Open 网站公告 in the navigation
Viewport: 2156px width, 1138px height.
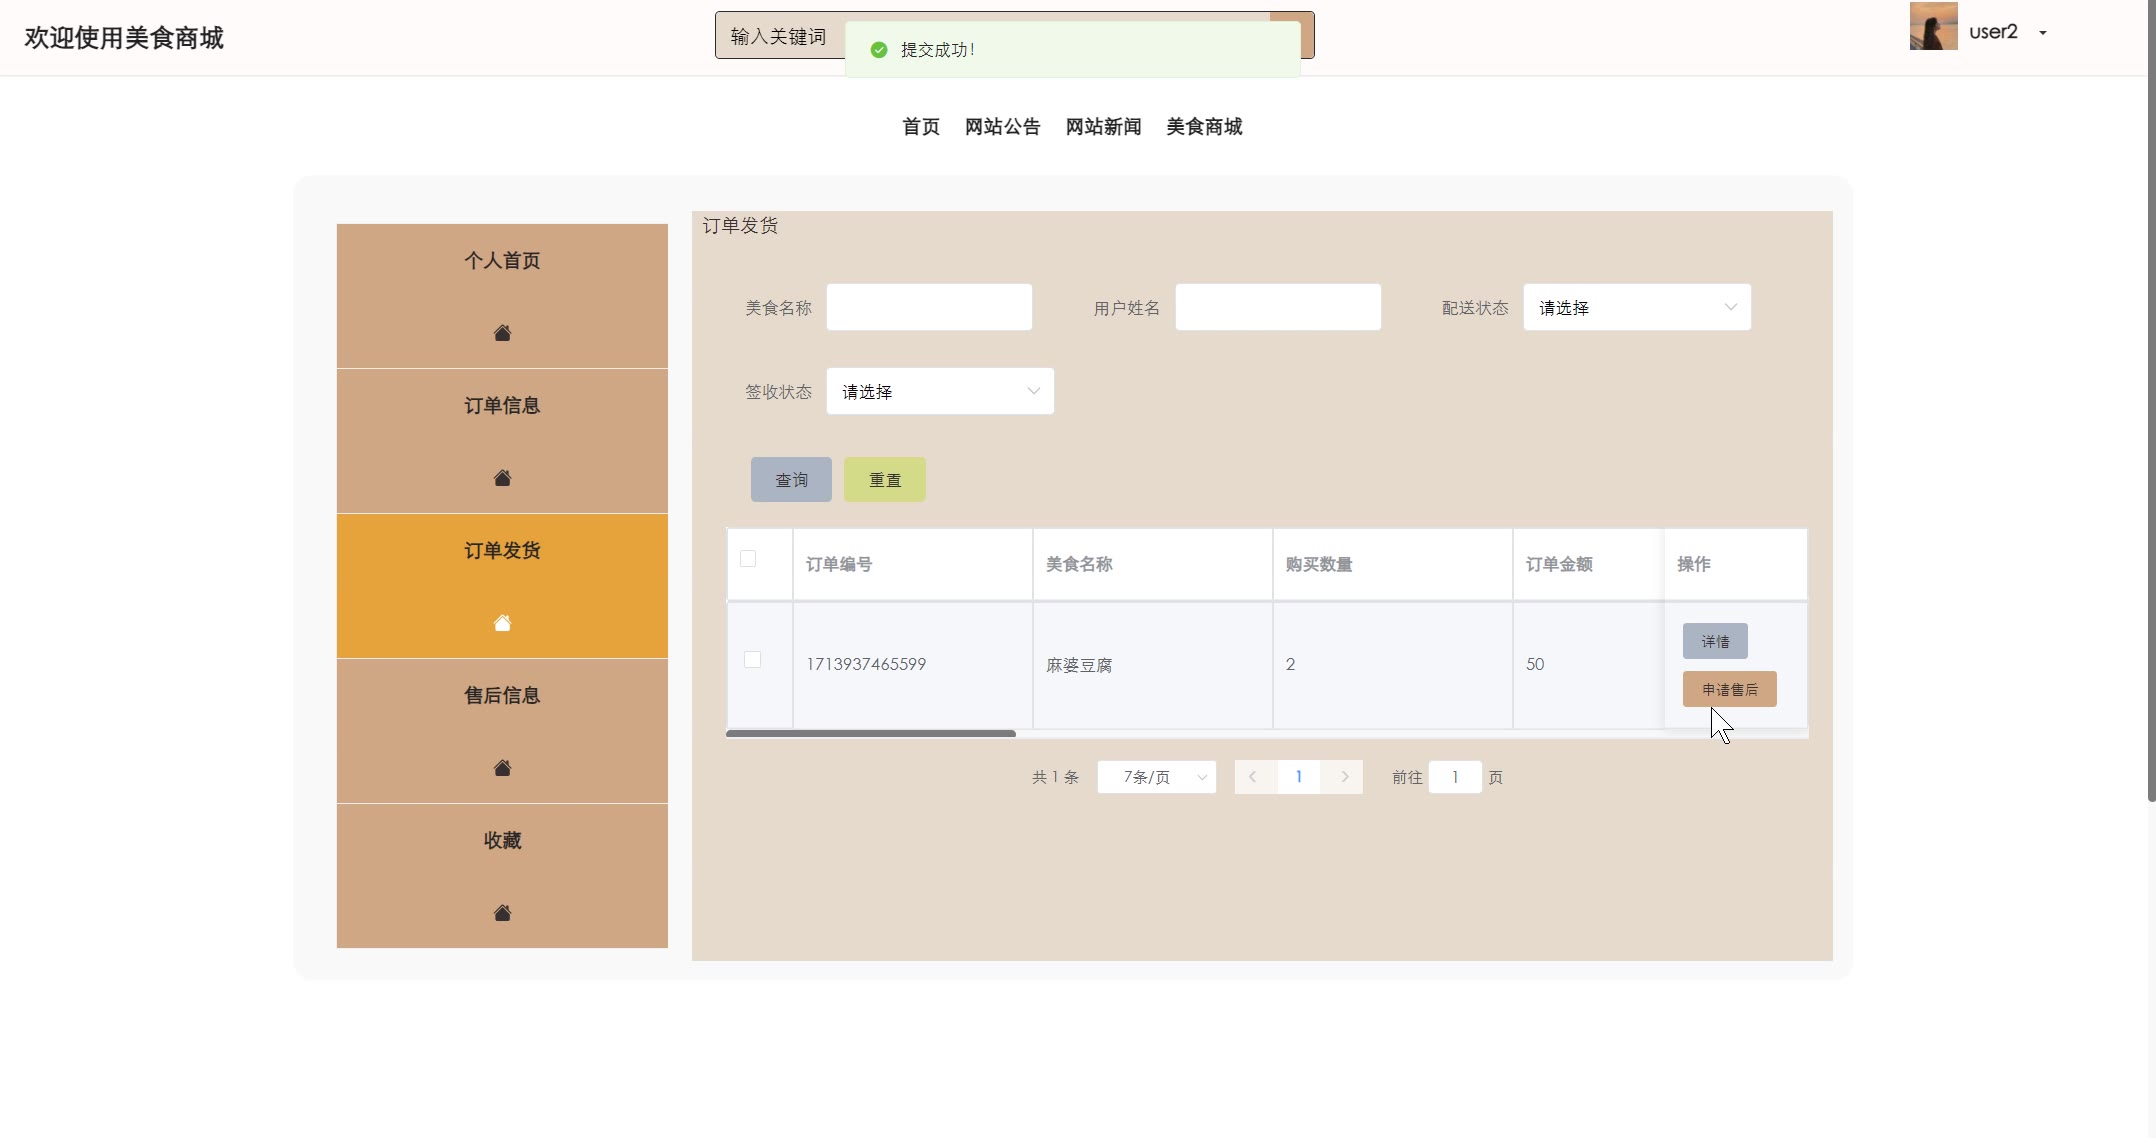[1002, 127]
